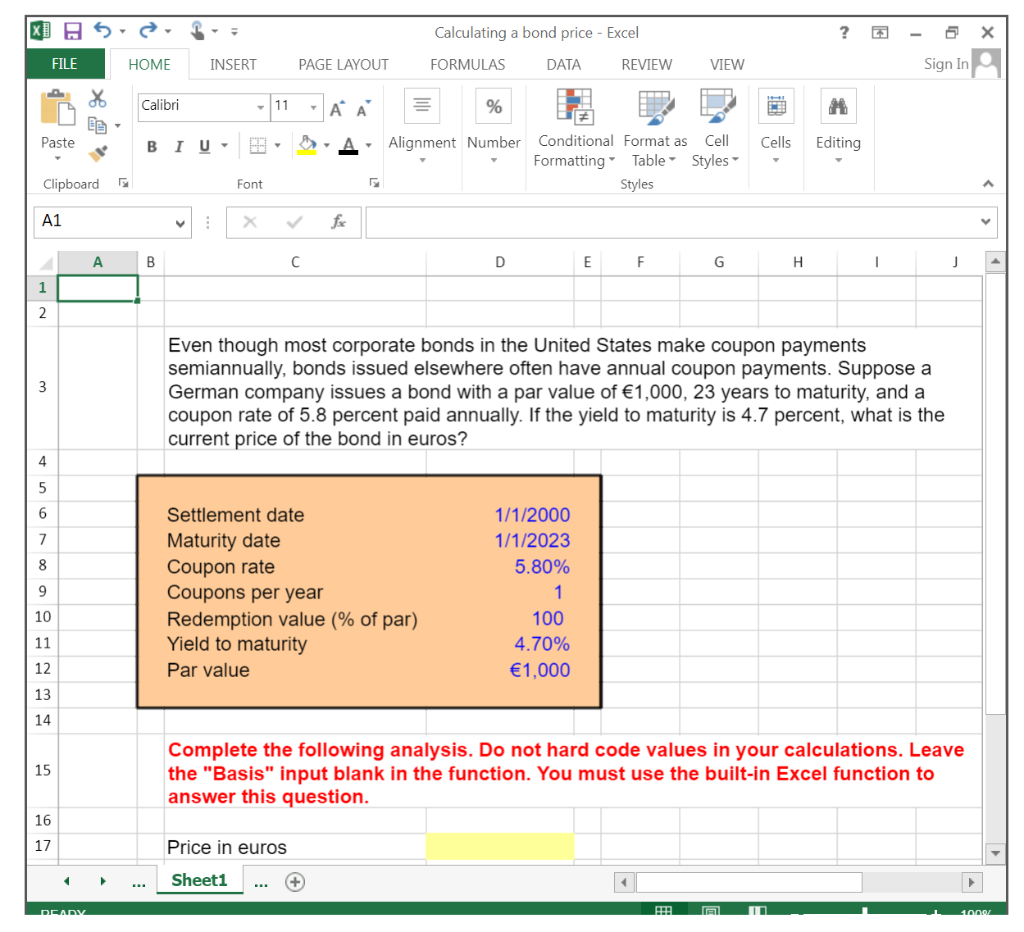This screenshot has height=932, width=1024.
Task: Click the Cut (scissors) icon
Action: (97, 97)
